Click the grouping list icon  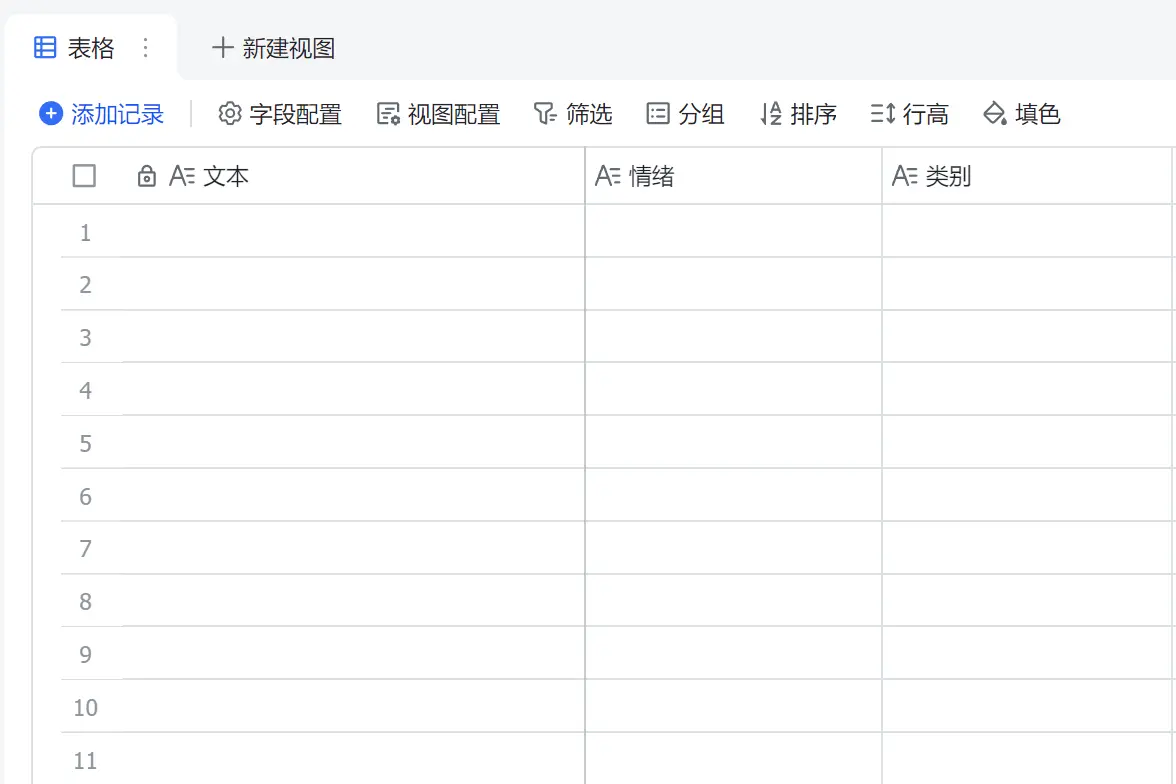pyautogui.click(x=658, y=114)
